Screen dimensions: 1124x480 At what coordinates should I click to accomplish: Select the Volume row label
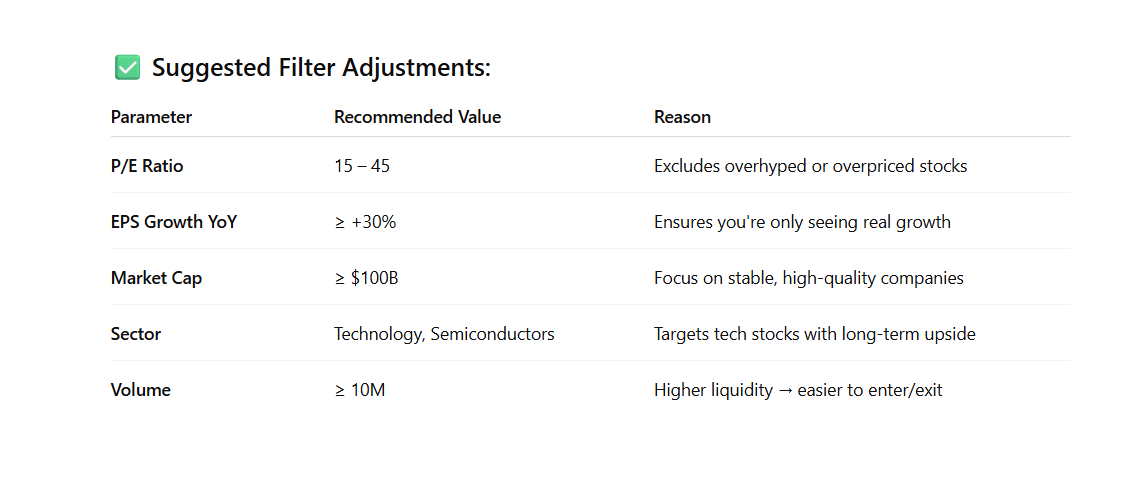coord(141,390)
